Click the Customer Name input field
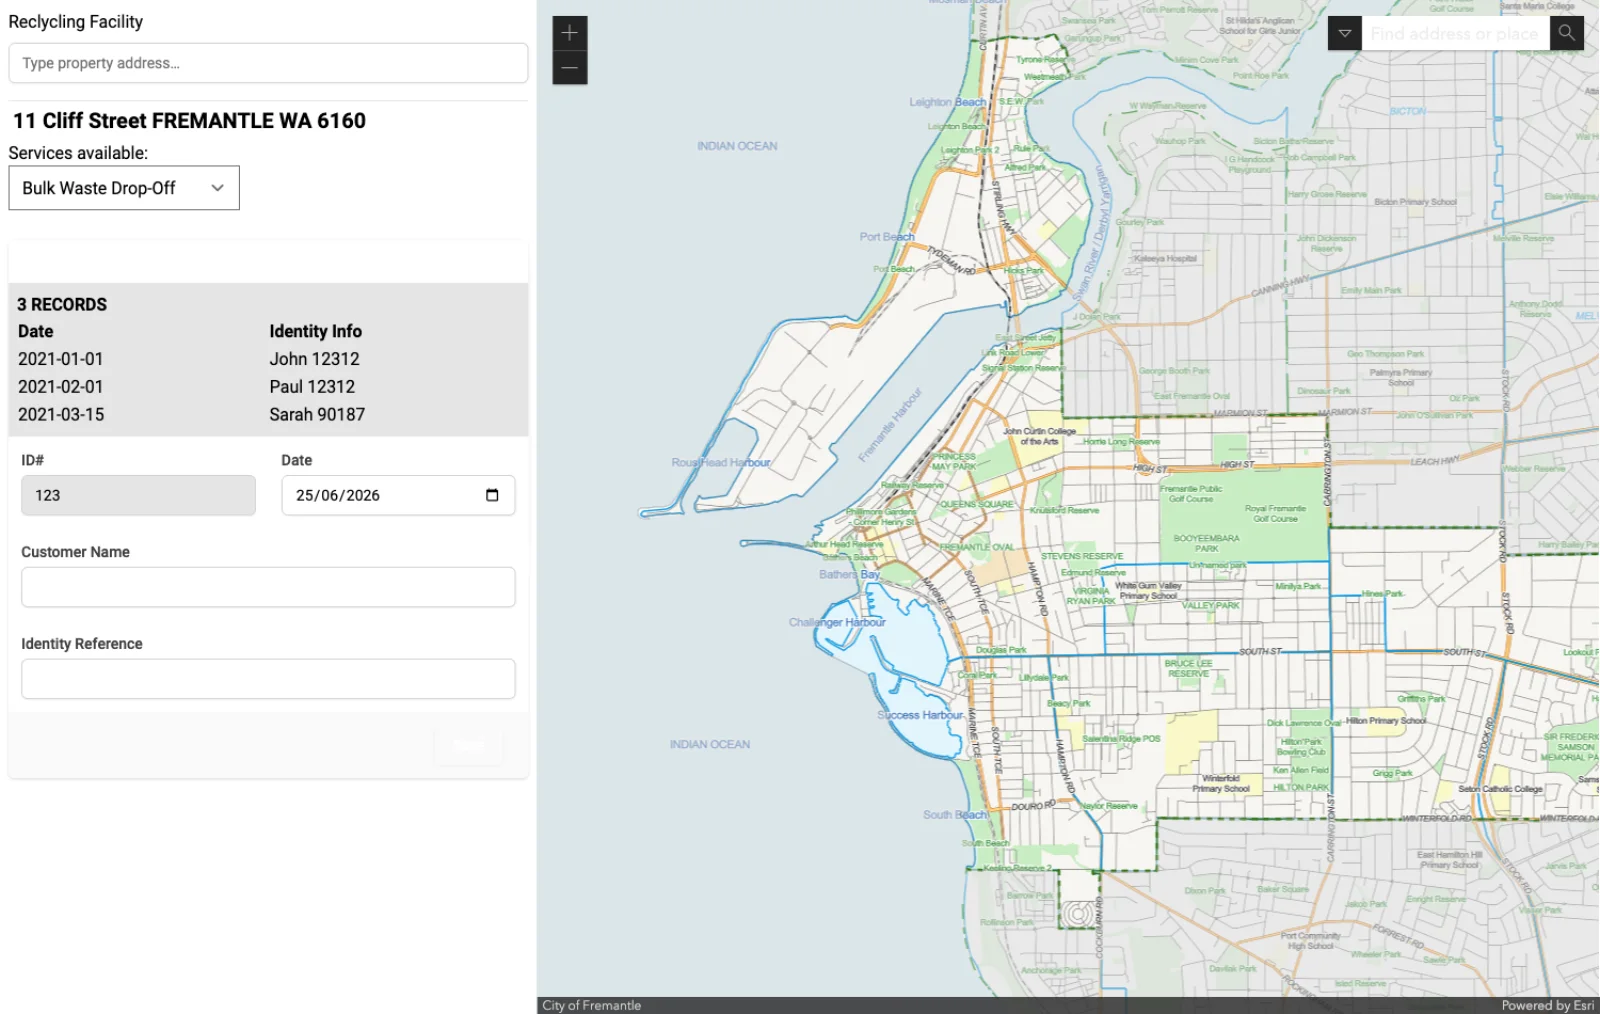 click(268, 587)
